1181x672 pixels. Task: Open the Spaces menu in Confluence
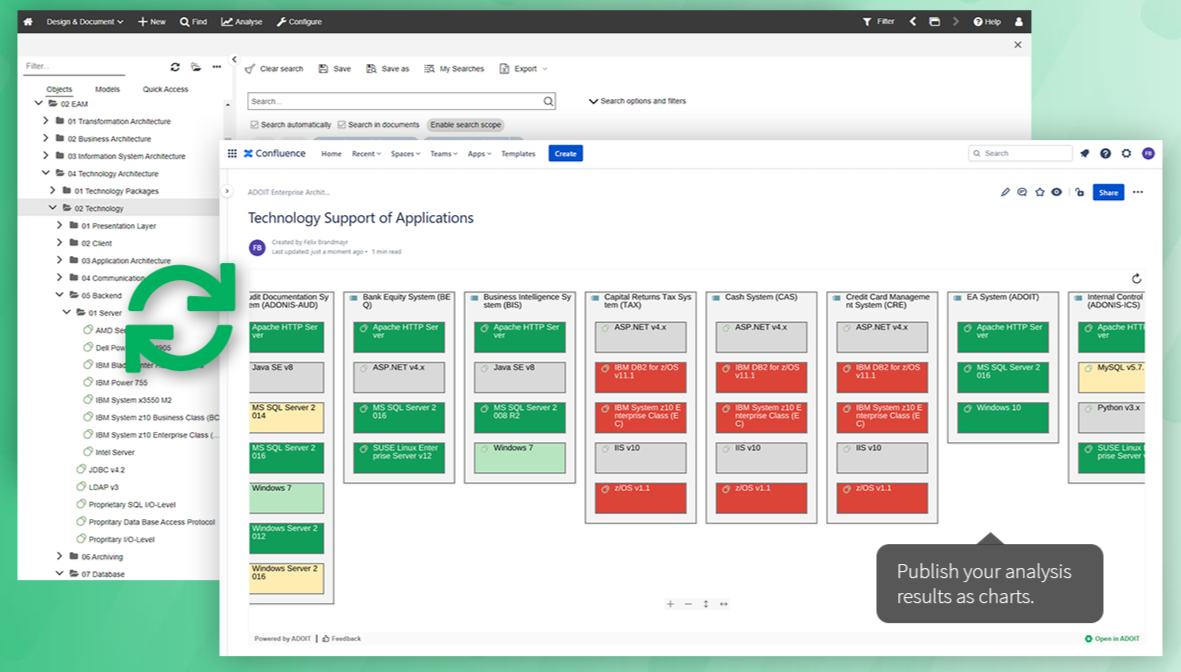tap(404, 154)
